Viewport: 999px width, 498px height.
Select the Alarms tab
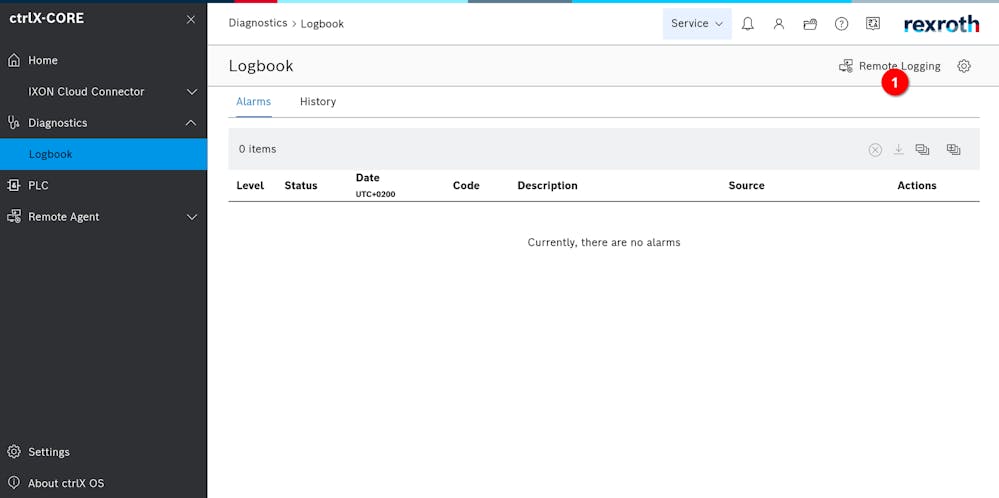click(x=253, y=102)
